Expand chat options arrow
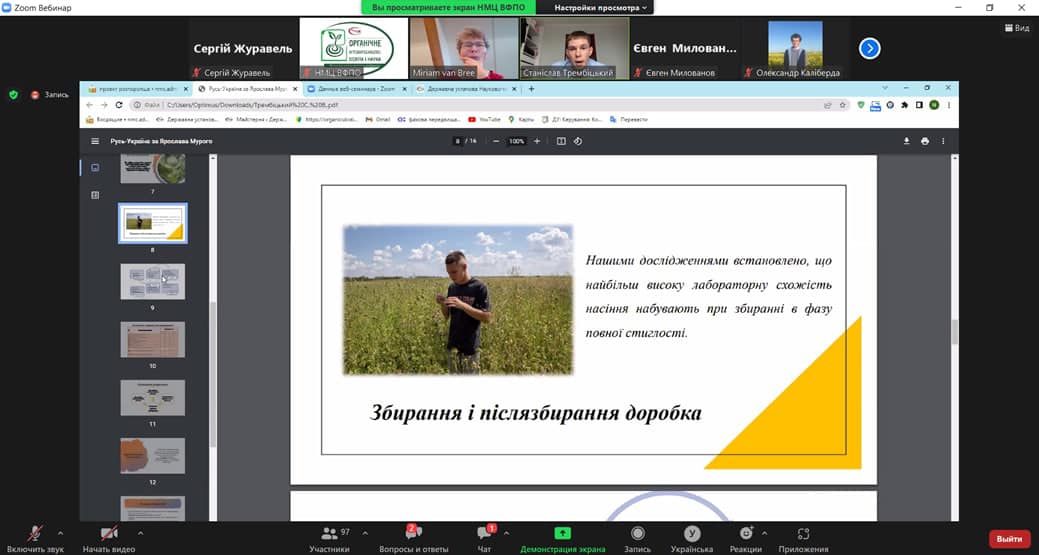The height and width of the screenshot is (555, 1039). (x=506, y=532)
